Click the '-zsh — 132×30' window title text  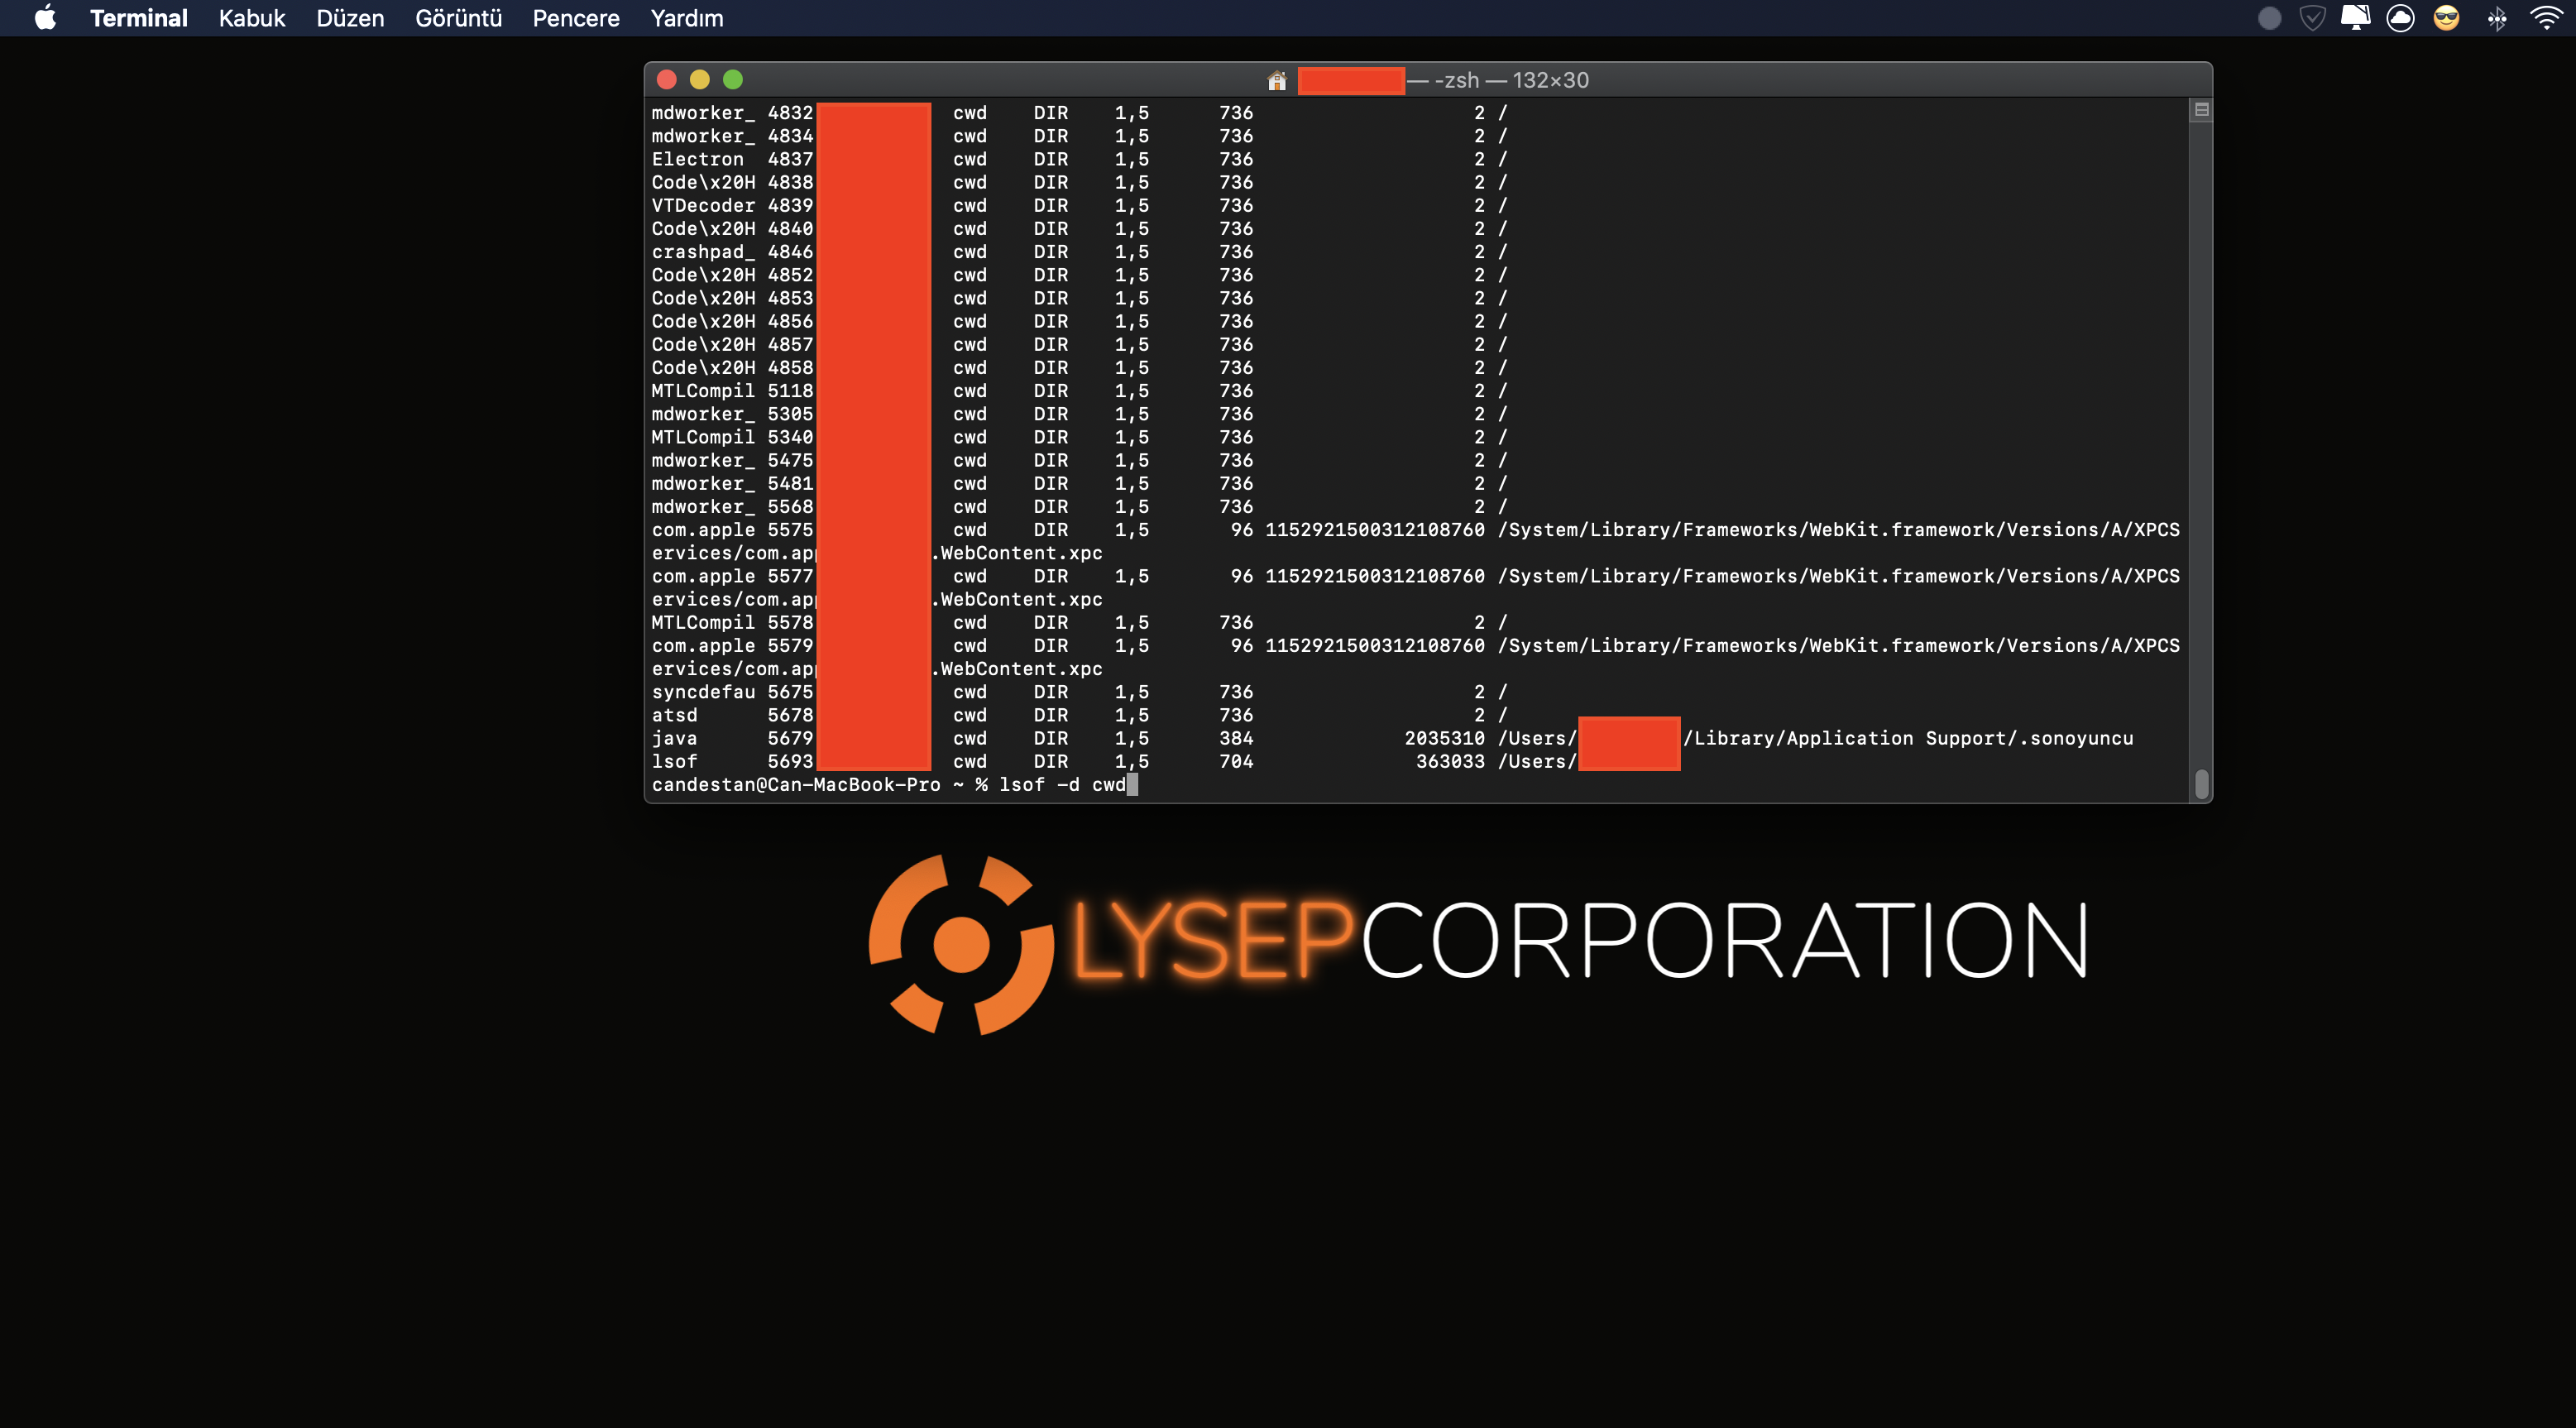pyautogui.click(x=1511, y=80)
